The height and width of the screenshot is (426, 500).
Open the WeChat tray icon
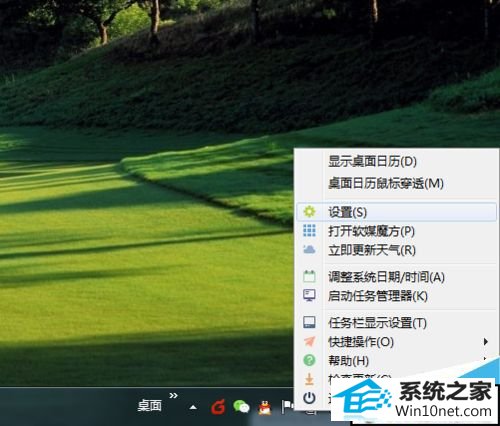click(x=241, y=407)
